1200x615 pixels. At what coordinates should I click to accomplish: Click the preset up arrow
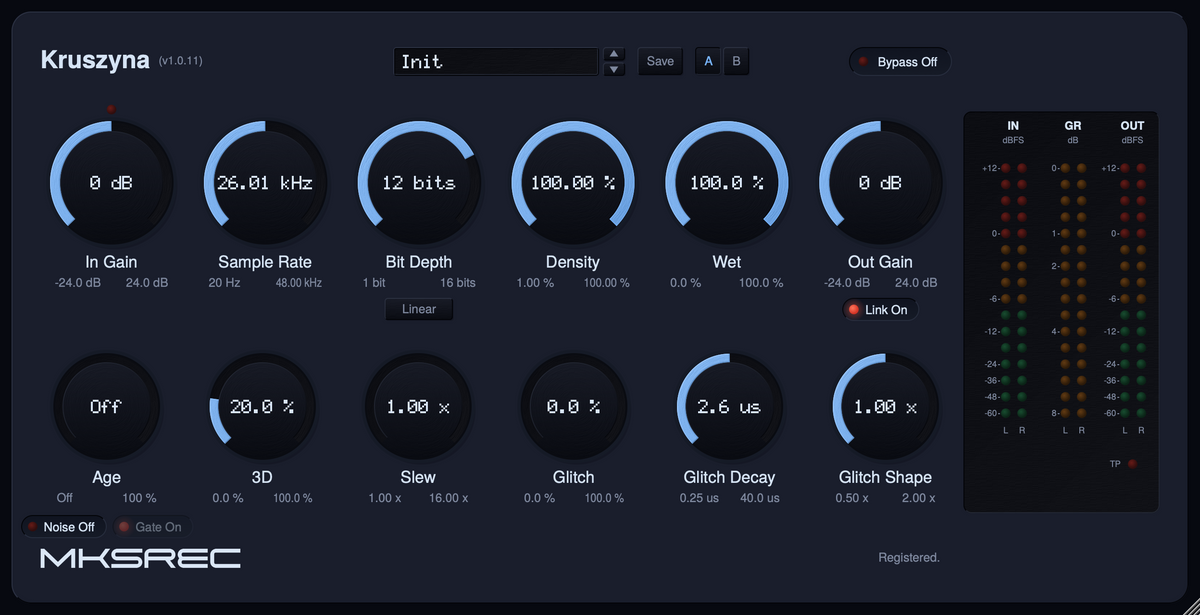tap(615, 53)
